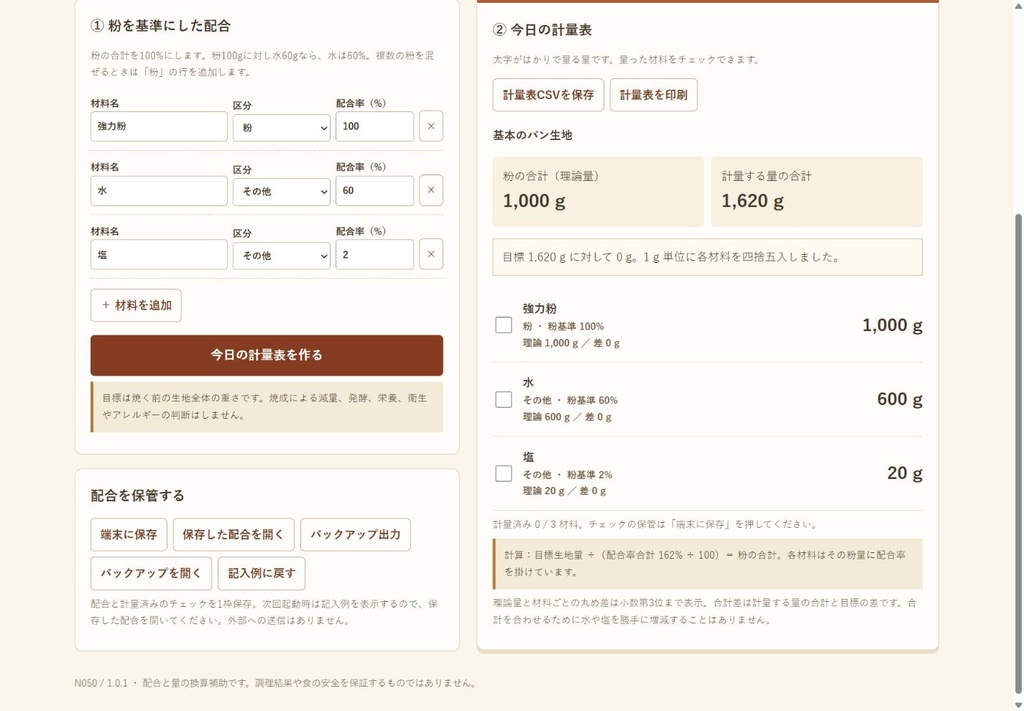Screen dimensions: 1024x711
Task: Focus the 配合率 field showing 2
Action: click(x=375, y=255)
